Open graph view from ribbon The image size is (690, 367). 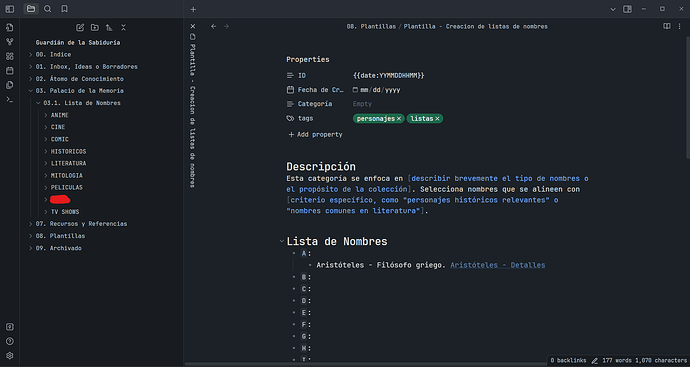[10, 42]
